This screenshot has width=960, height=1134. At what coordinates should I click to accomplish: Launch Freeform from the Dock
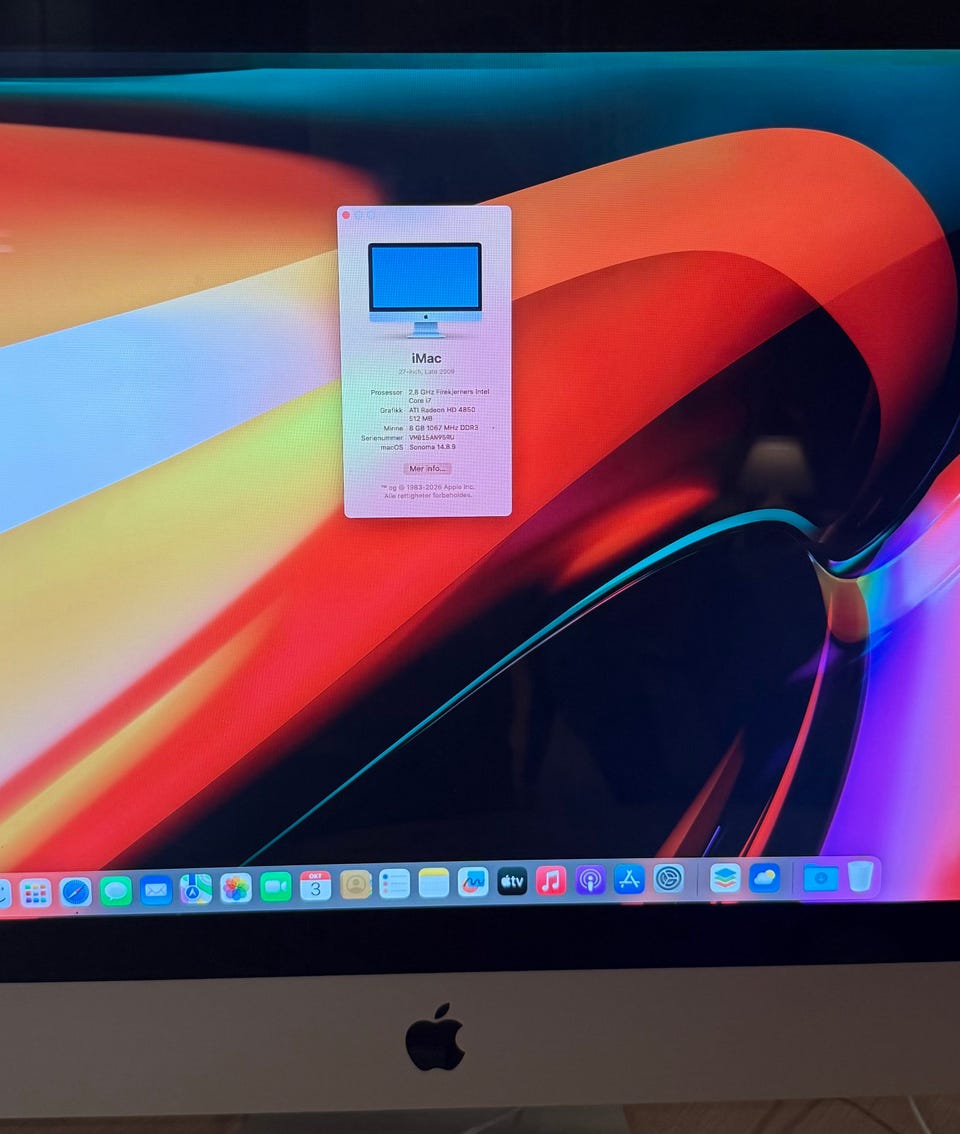[x=473, y=882]
